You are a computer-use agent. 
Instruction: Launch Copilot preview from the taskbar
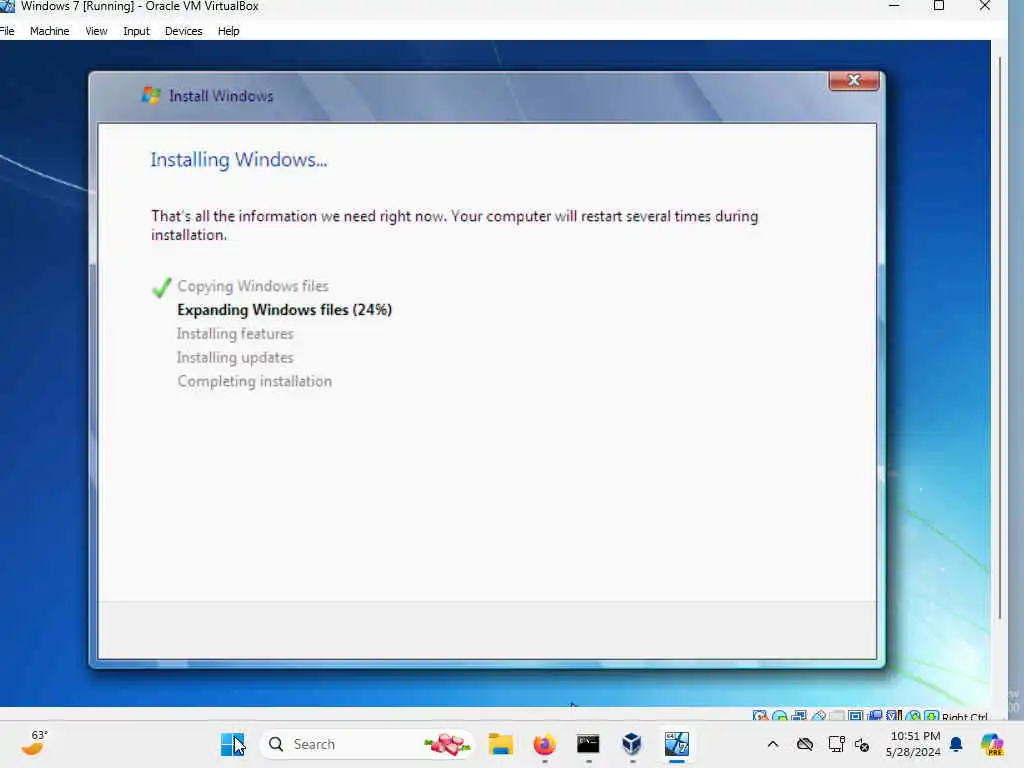992,744
